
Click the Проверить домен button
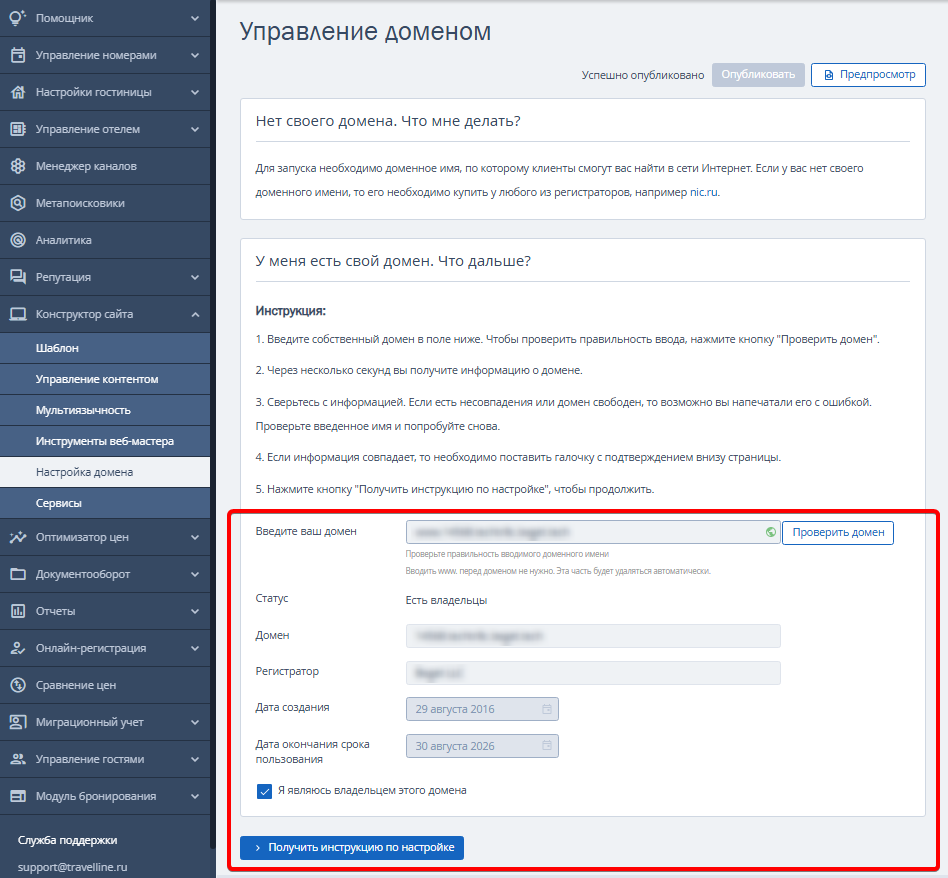[837, 532]
